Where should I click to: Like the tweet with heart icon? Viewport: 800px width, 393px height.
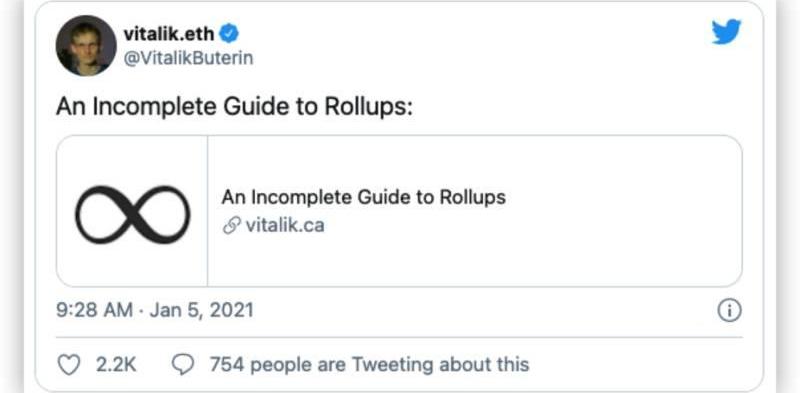69,365
